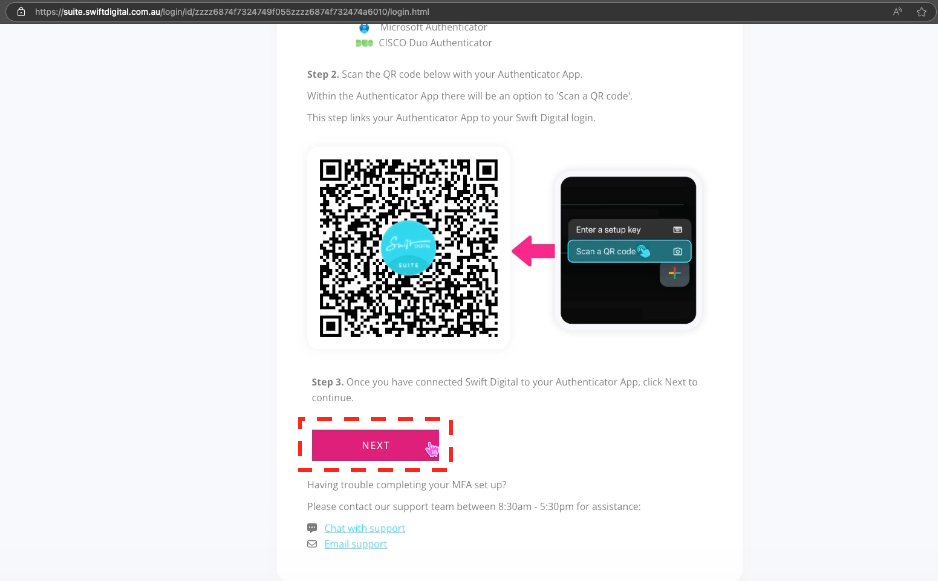Click the 'Step 2.' heading text
The height and width of the screenshot is (581, 938).
pyautogui.click(x=323, y=74)
